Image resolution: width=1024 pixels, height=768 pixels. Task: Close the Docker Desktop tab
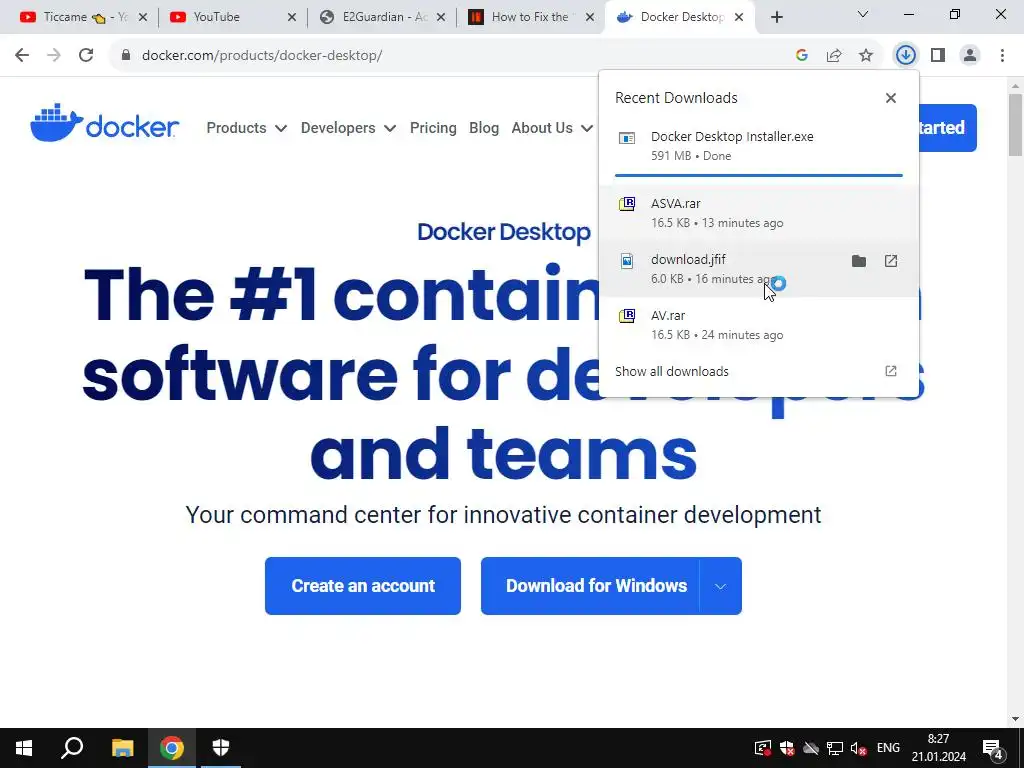pyautogui.click(x=739, y=17)
